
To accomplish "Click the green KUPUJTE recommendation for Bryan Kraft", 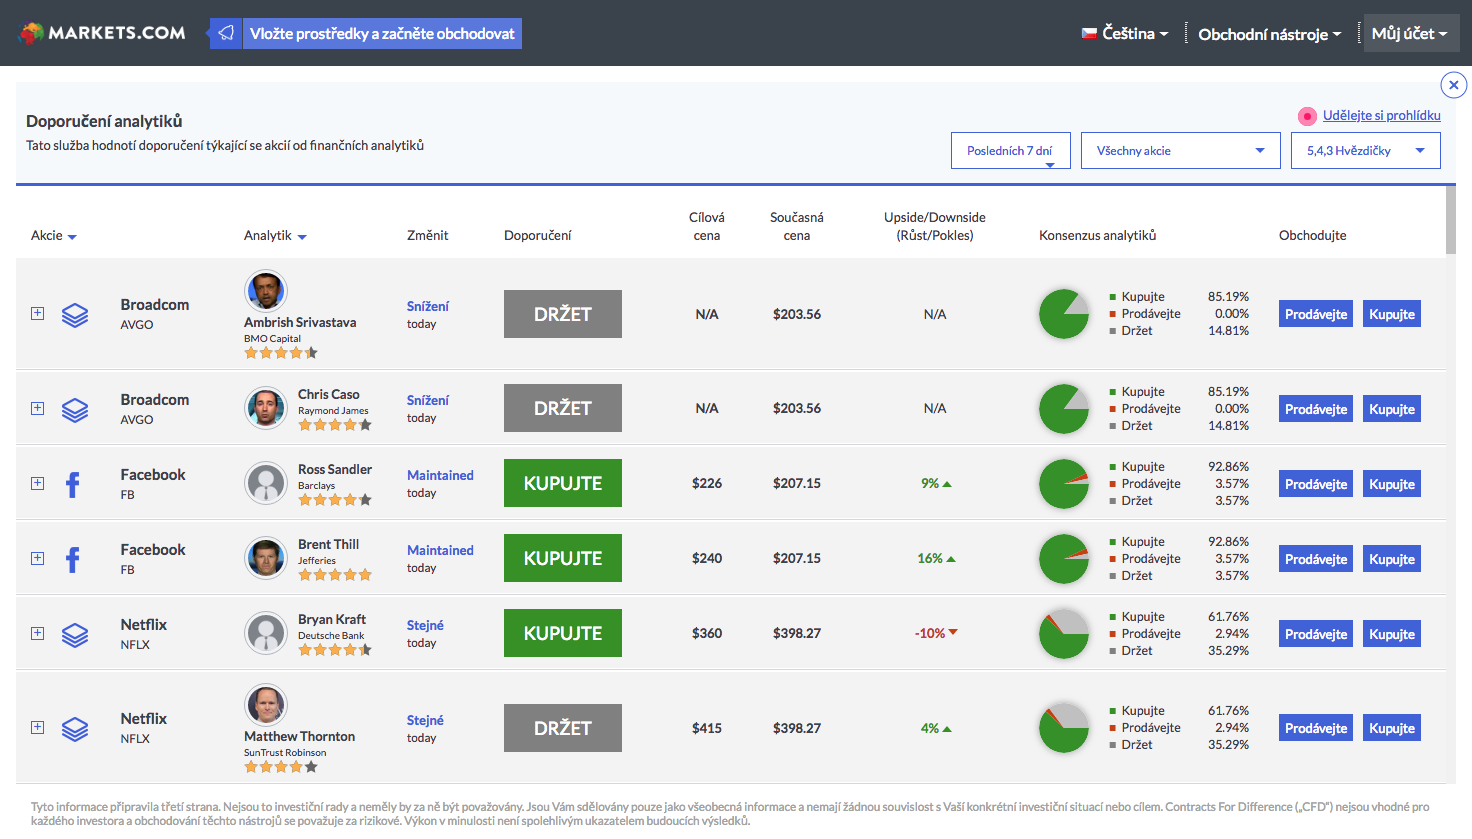I will pos(563,633).
